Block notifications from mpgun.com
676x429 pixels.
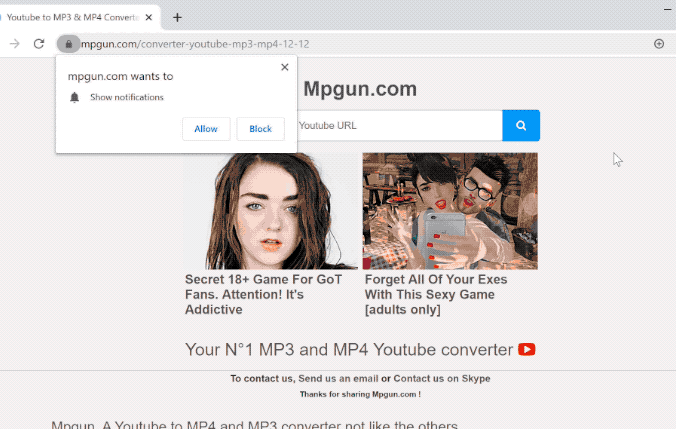260,129
